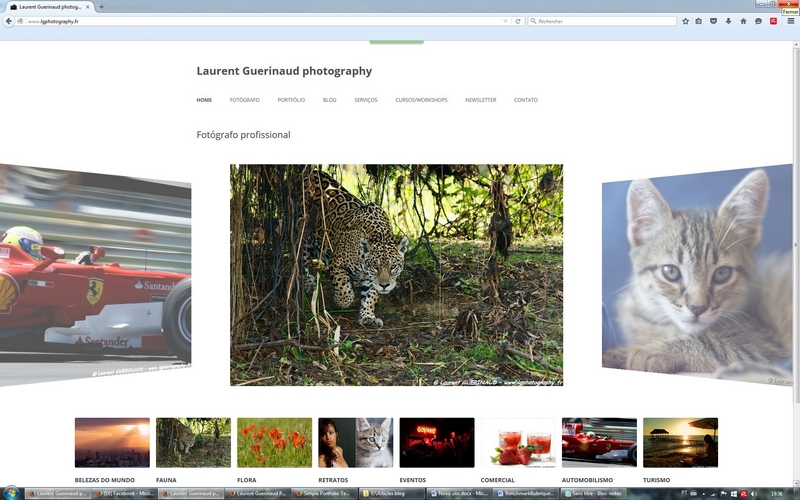Click the taskbar clock showing 19:36
Viewport: 800px width, 500px height.
(x=777, y=494)
